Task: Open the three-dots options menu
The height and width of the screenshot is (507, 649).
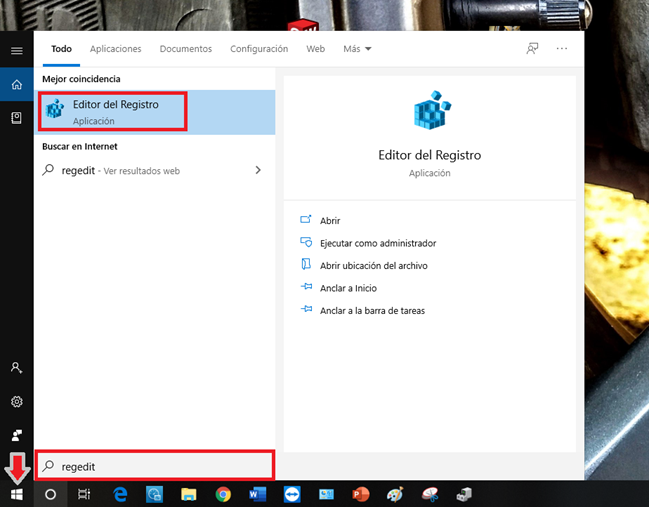Action: coord(562,48)
